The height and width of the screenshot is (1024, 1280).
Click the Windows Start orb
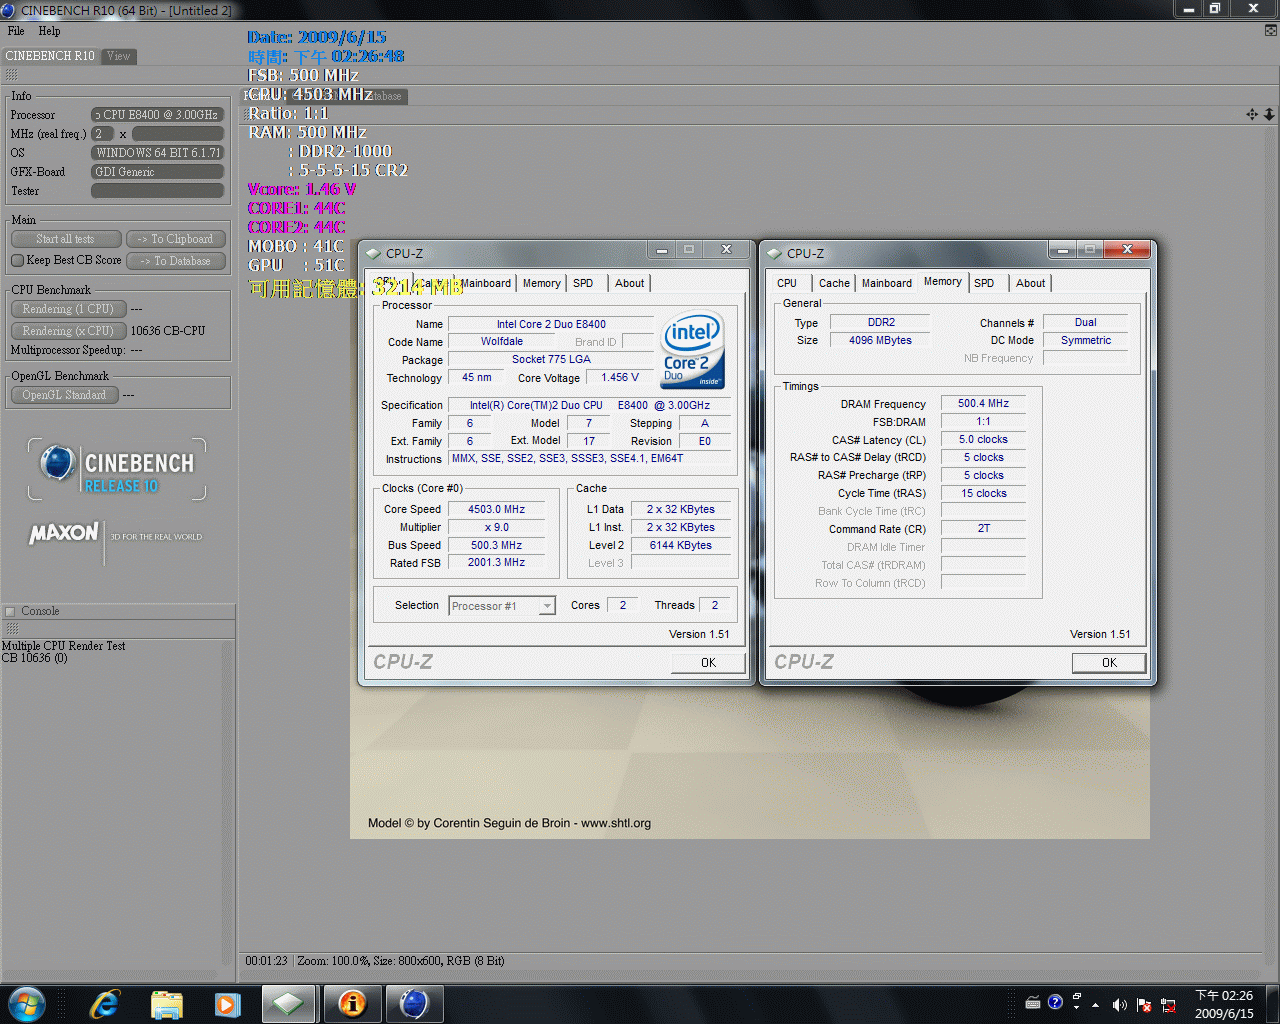[27, 1003]
